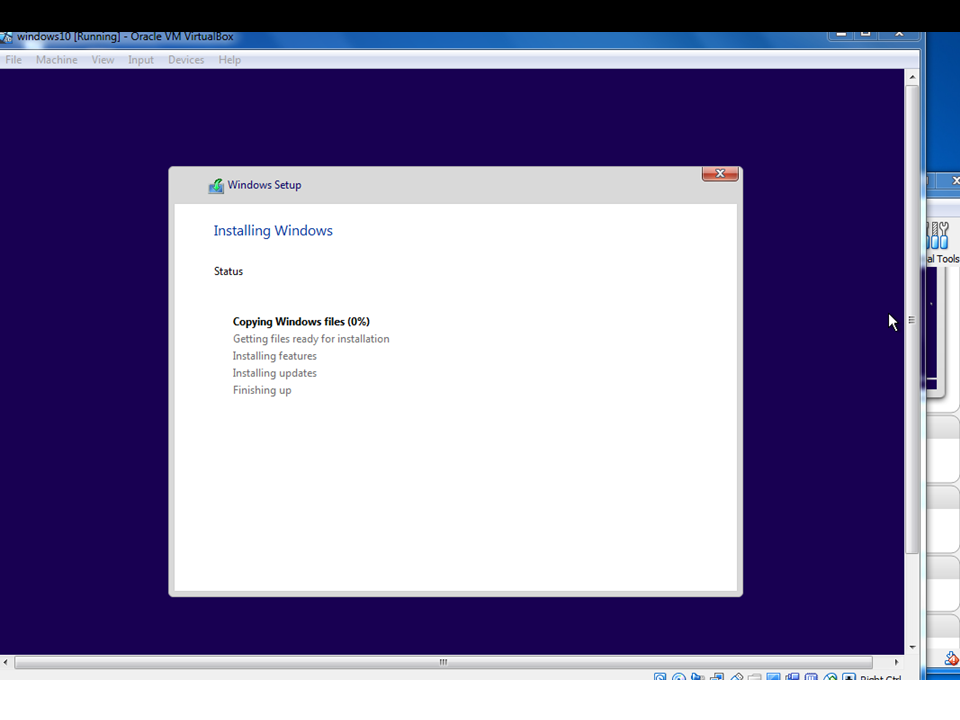Image resolution: width=960 pixels, height=720 pixels.
Task: Click the horizontal scrollbar left arrow
Action: coord(7,662)
